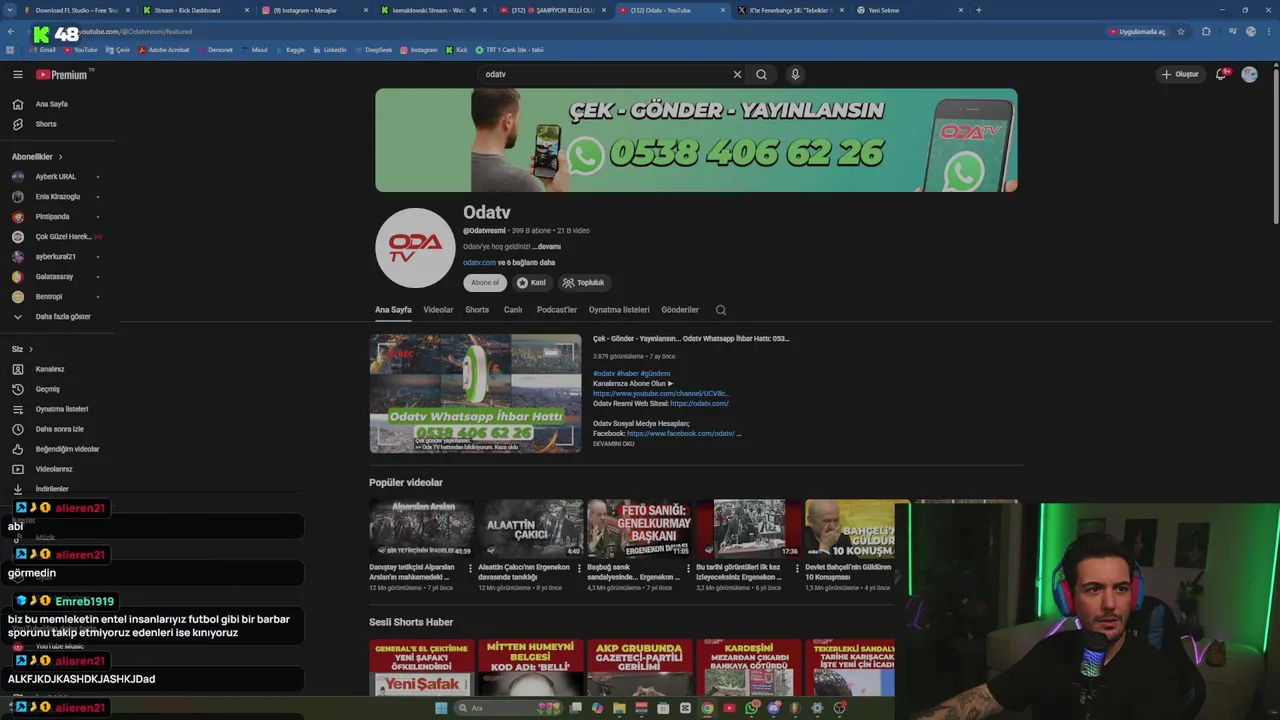Click the magnifier search button
This screenshot has height=720, width=1280.
click(x=762, y=74)
